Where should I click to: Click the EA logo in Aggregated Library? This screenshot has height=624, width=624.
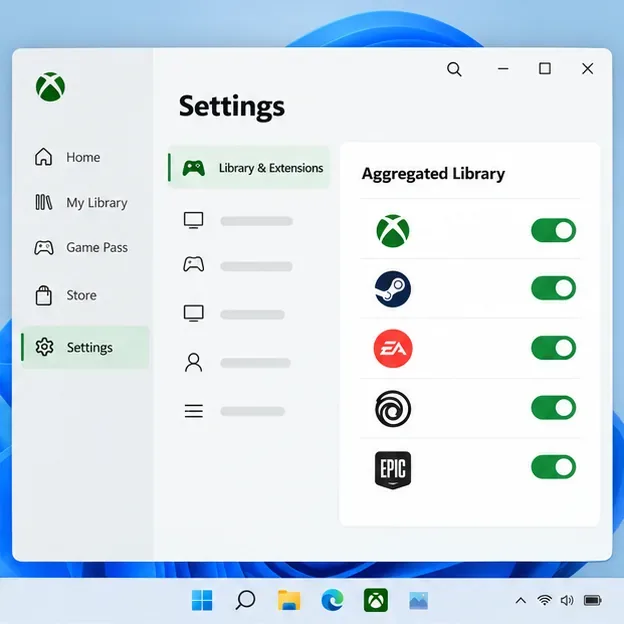pos(393,349)
